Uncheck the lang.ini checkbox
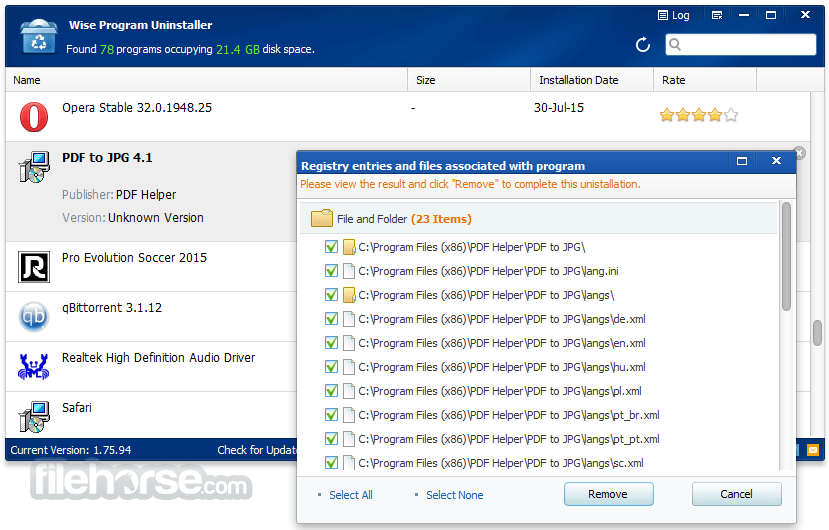Image resolution: width=829 pixels, height=530 pixels. (331, 271)
